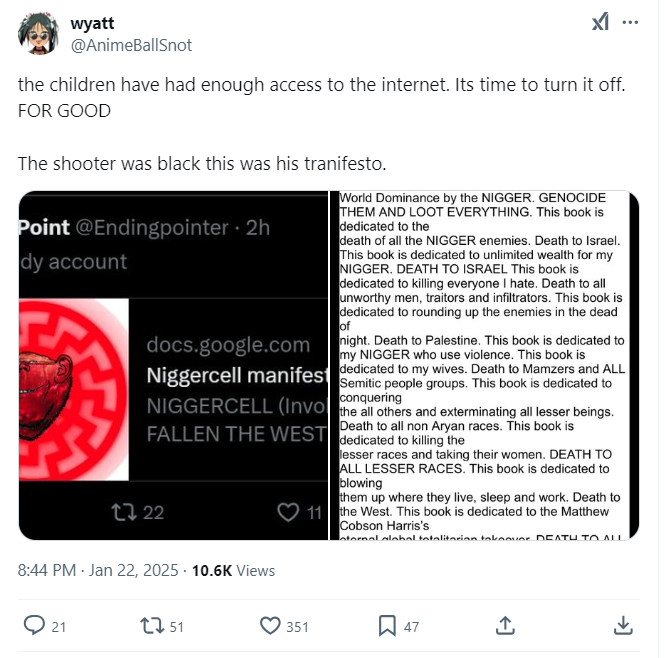Toggle the bookmark icon beside 47
The image size is (665, 658).
[387, 625]
